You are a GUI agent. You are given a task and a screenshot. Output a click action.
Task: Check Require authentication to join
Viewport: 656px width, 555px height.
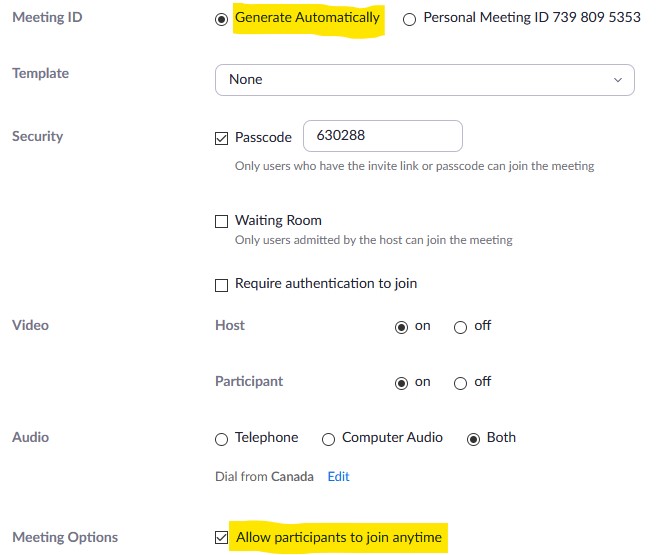221,285
